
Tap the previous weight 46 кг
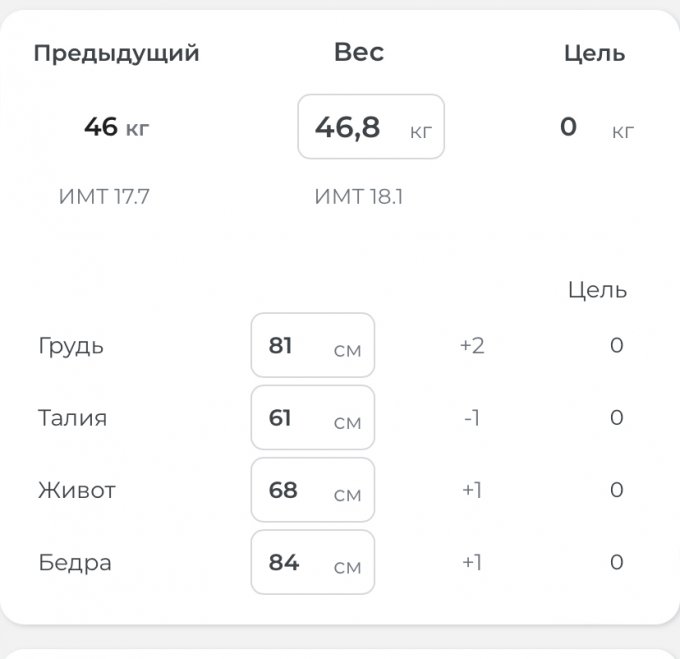116,127
